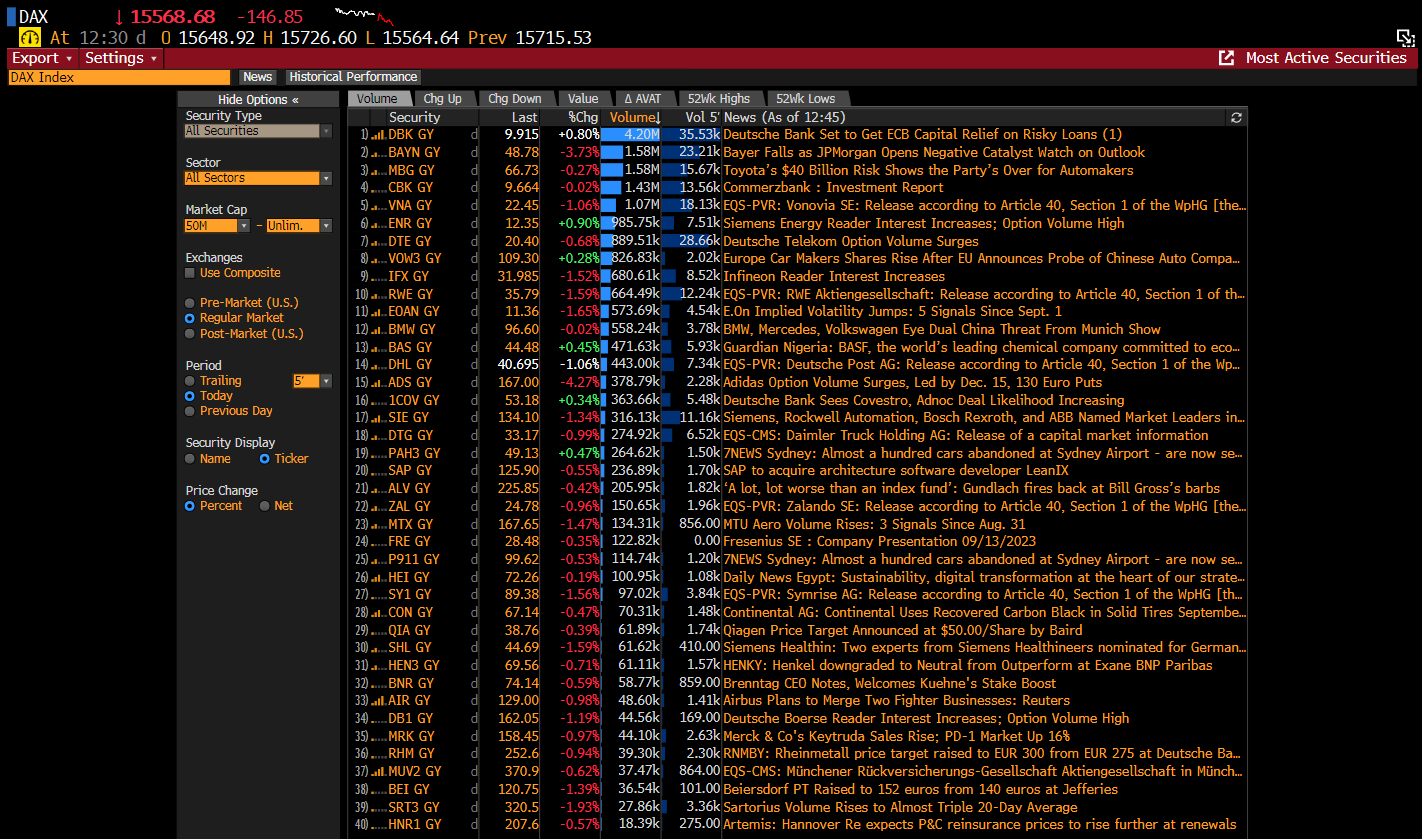Image resolution: width=1422 pixels, height=839 pixels.
Task: Open the Settings dropdown menu
Action: [122, 58]
